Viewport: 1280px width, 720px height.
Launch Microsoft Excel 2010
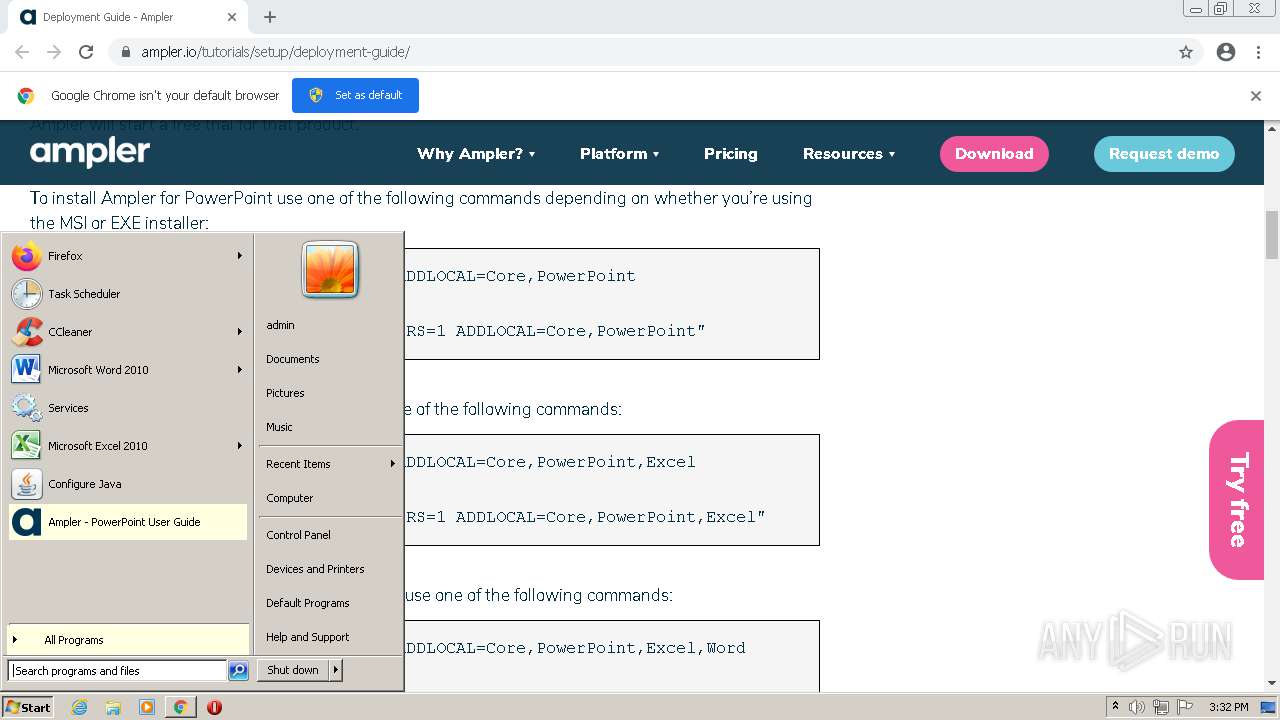tap(127, 446)
